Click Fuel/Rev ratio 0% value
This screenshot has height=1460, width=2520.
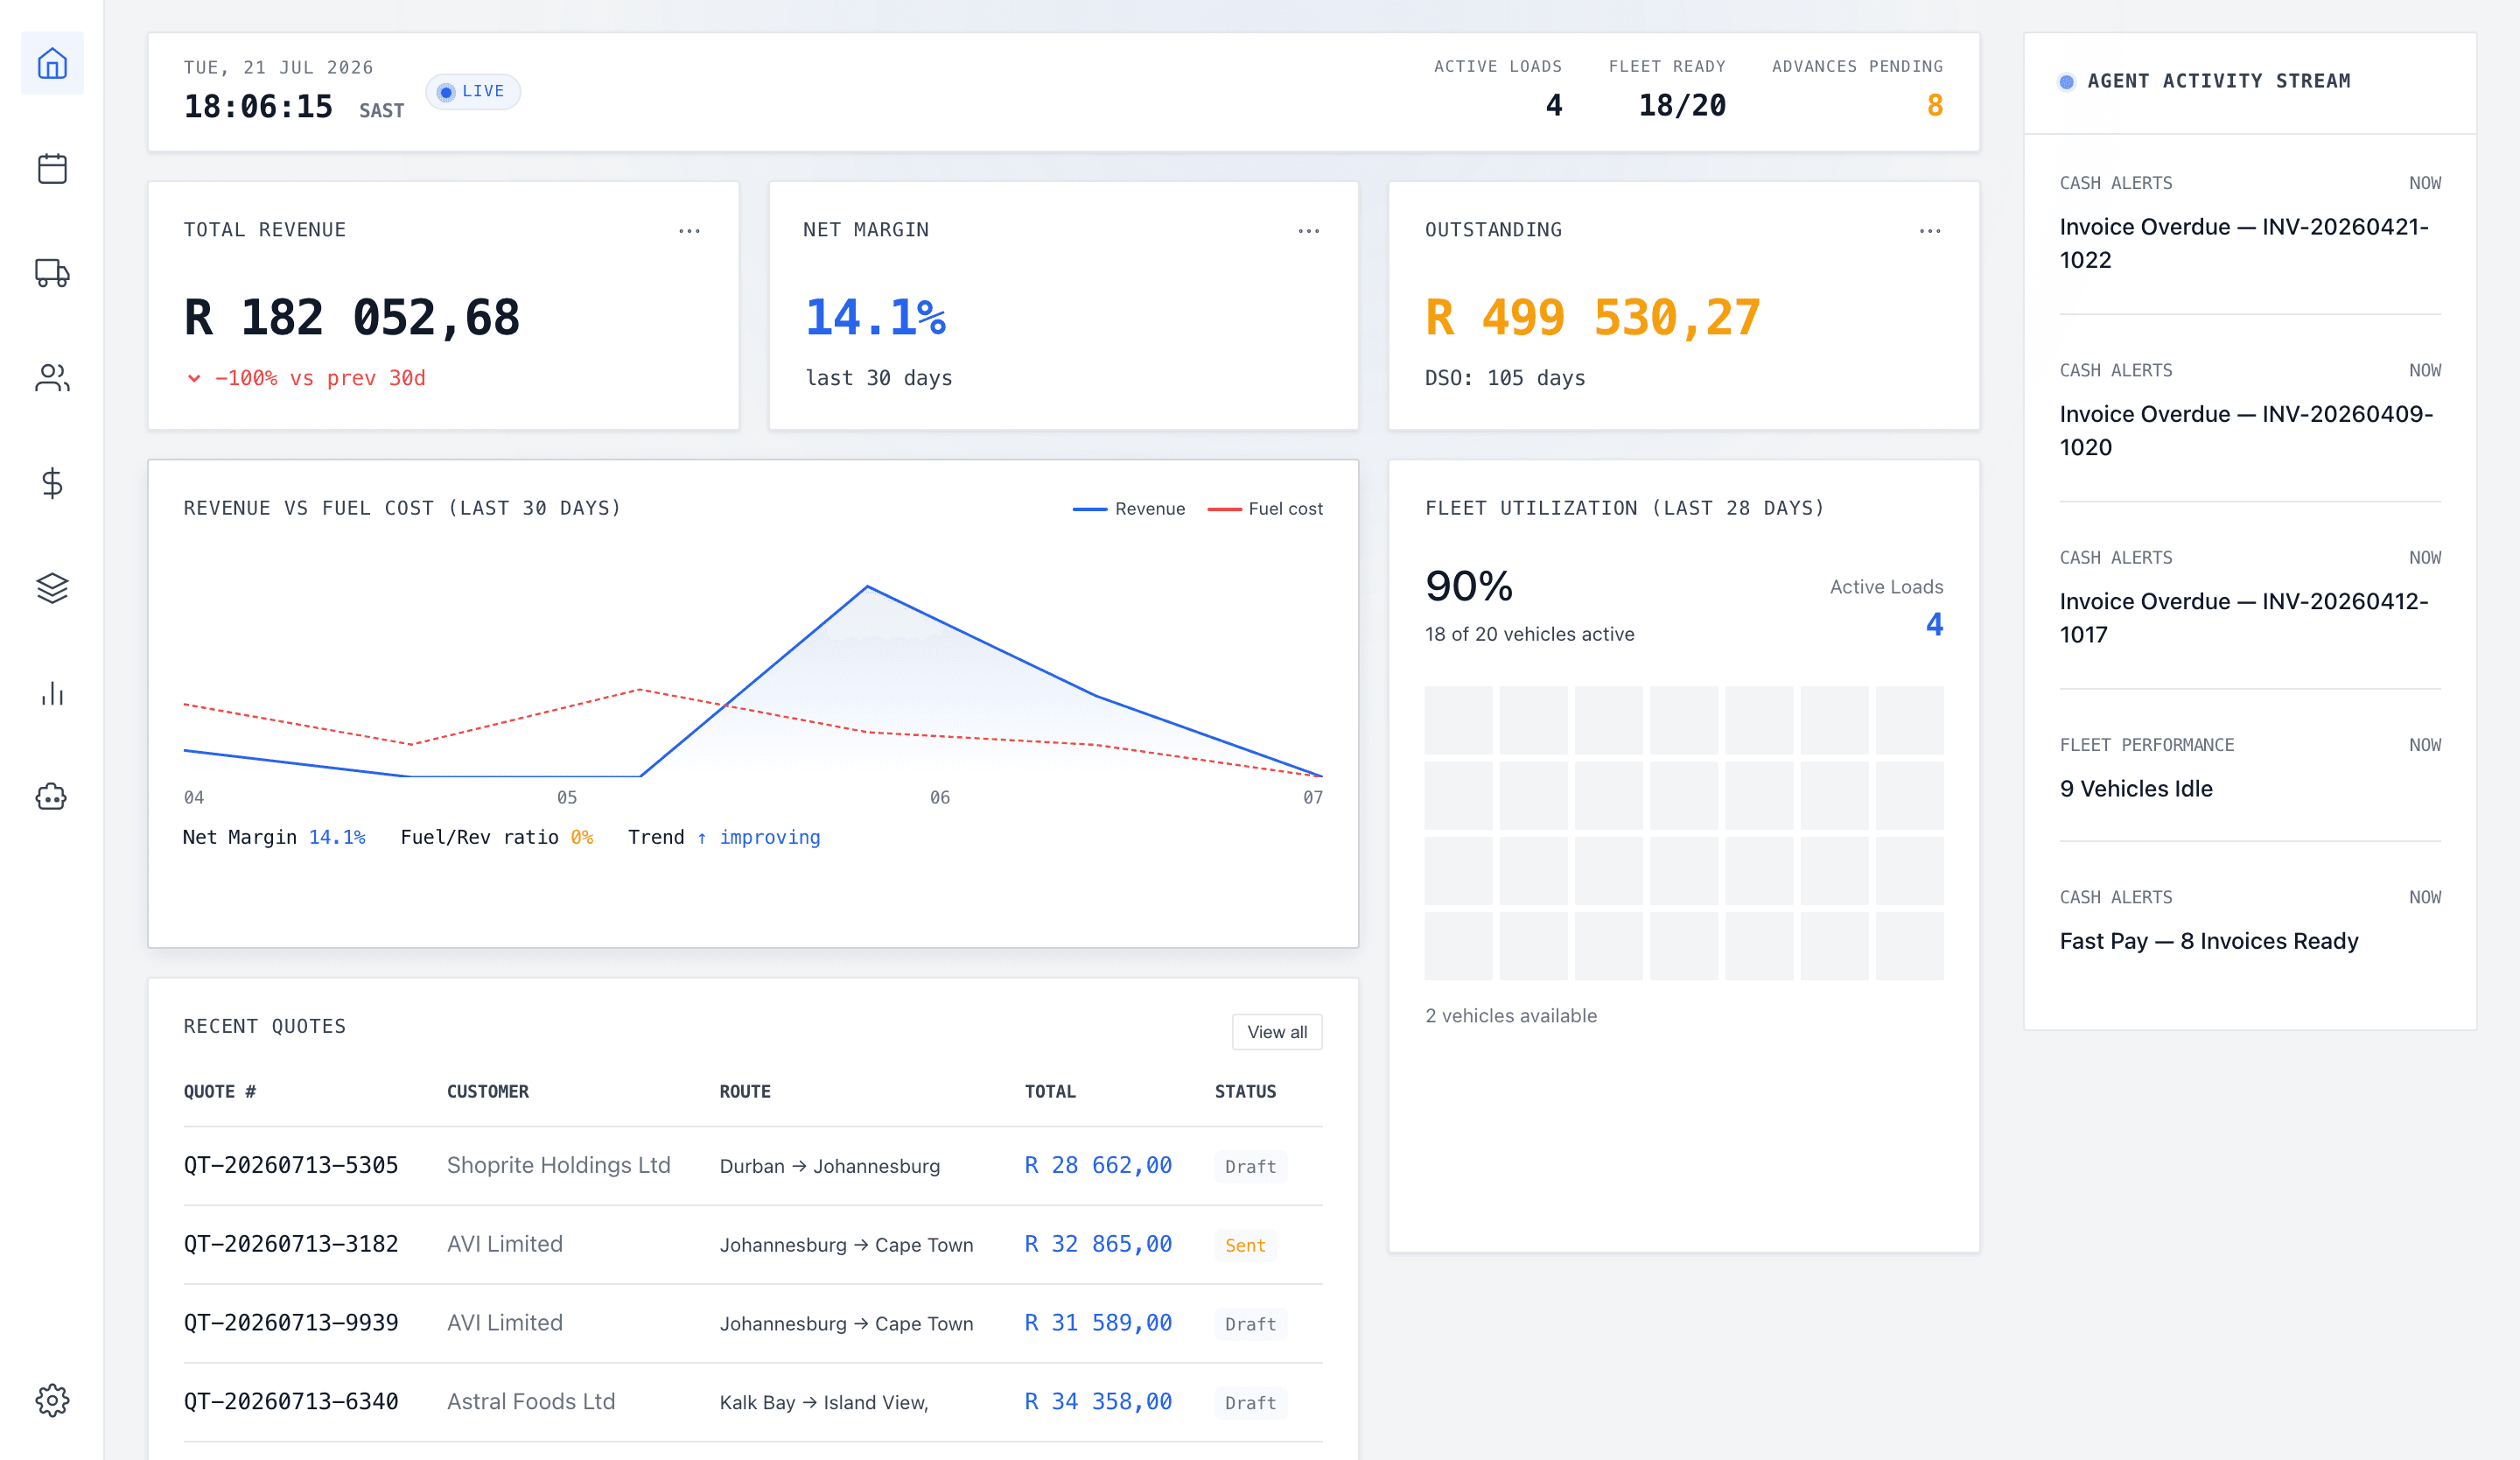(x=582, y=837)
